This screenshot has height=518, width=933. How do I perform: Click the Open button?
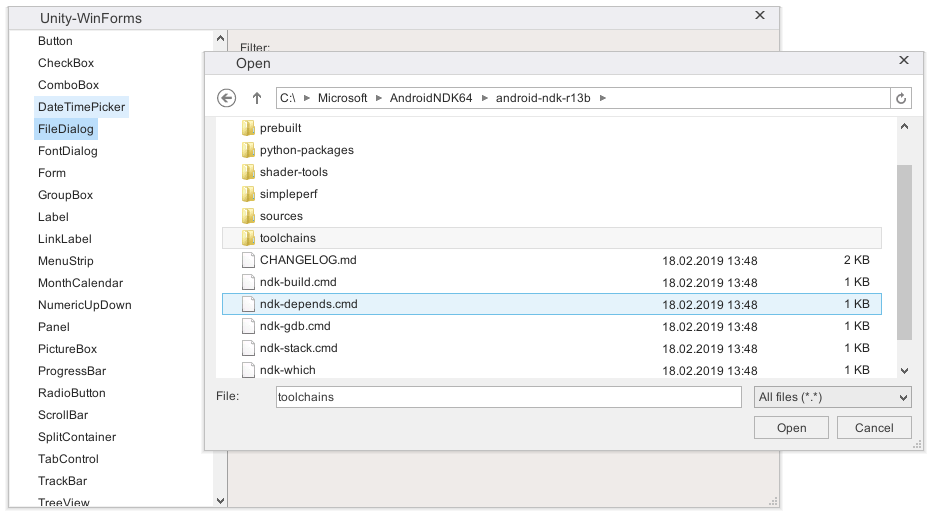[x=791, y=428]
